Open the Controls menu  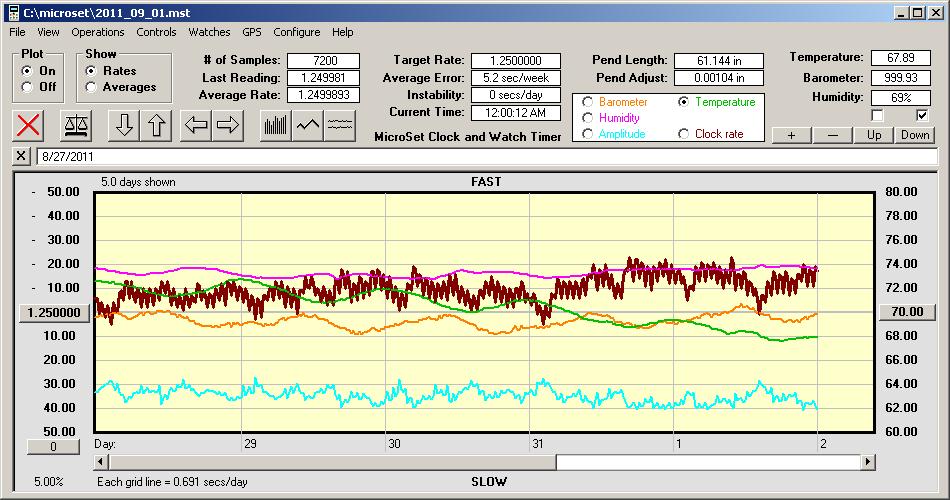156,32
